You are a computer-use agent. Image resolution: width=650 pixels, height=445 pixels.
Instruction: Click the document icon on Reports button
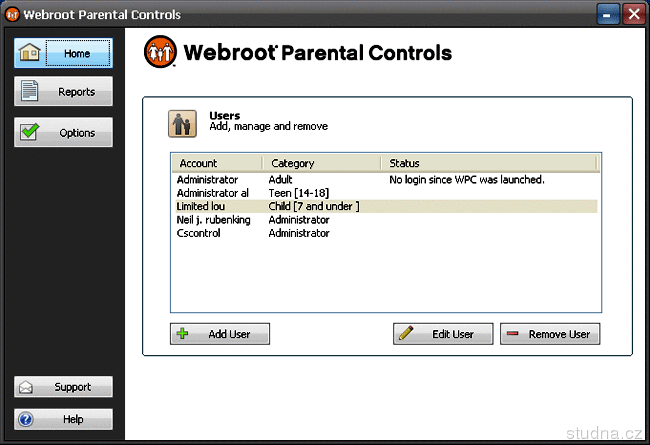point(29,90)
